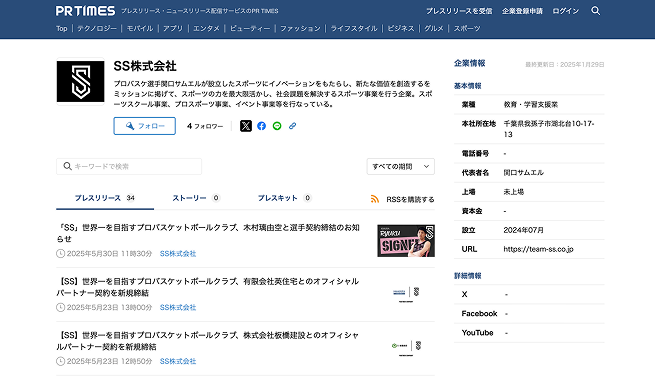Click the SS株式会社 page heading
Screen dimensions: 655x376
click(145, 66)
